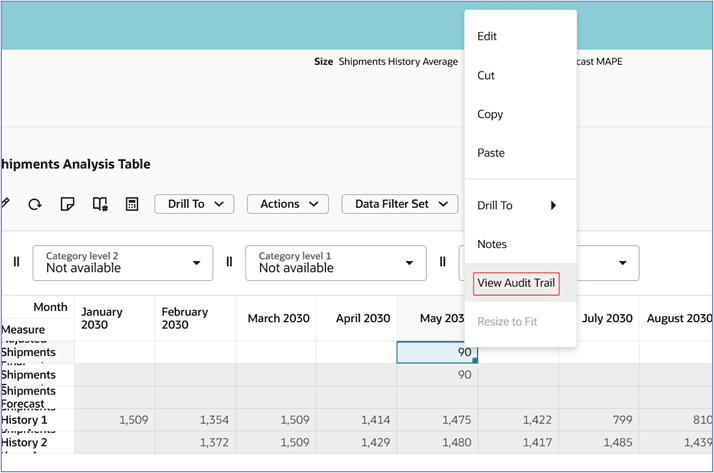
Task: Click the refresh icon in table toolbar
Action: [x=35, y=204]
